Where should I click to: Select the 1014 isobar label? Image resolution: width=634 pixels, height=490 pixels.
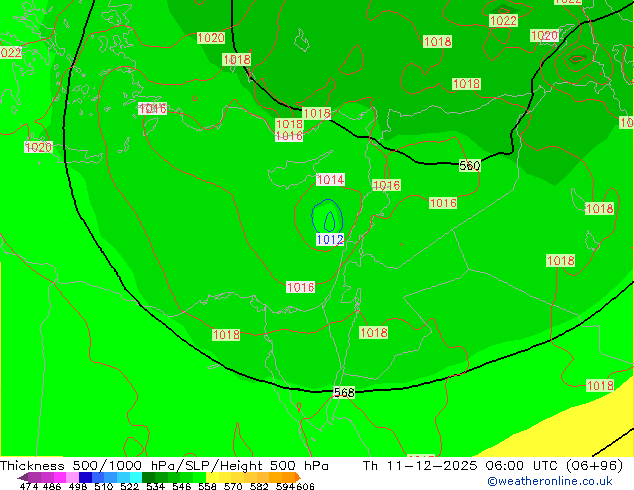[x=330, y=180]
